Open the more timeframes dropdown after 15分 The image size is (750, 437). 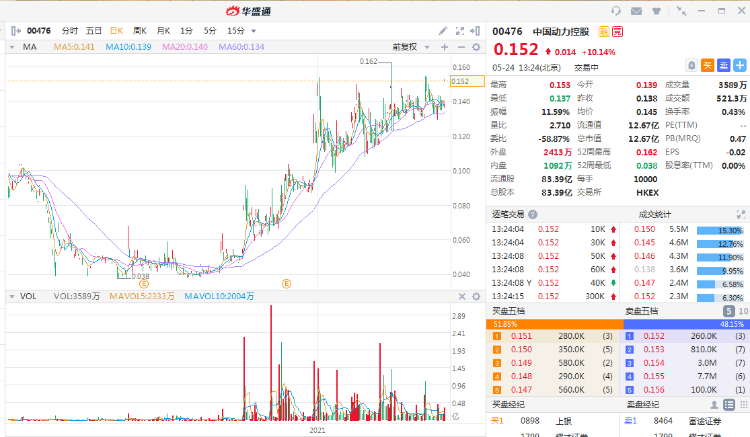point(254,31)
